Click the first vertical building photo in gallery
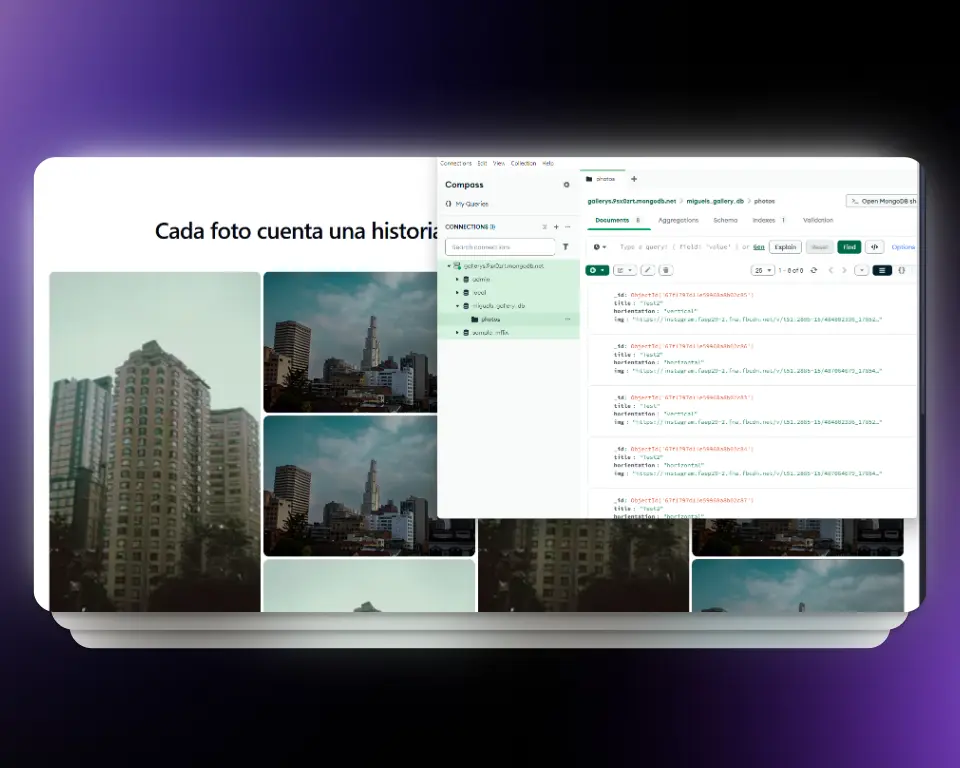The image size is (960, 768). coord(155,442)
